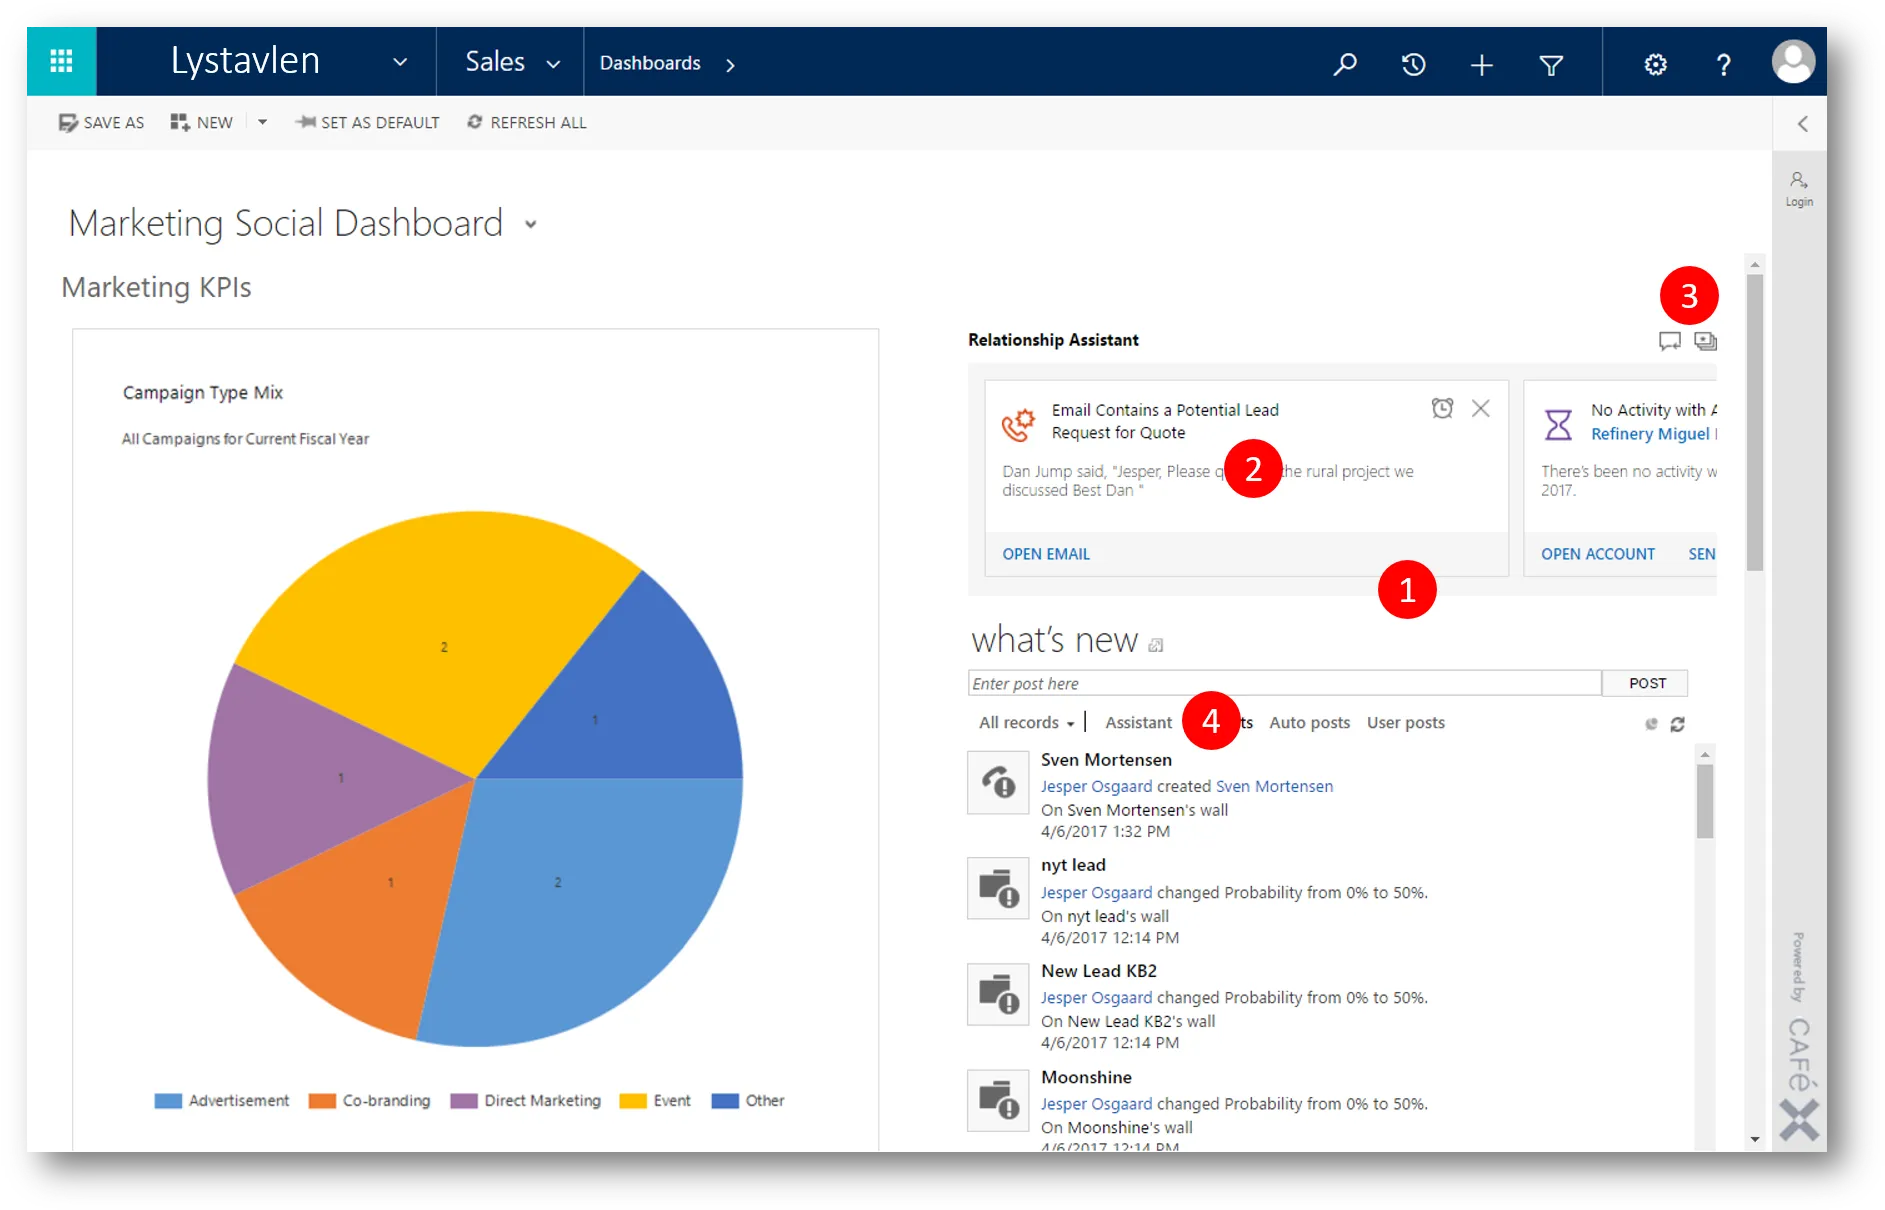Click the Event legend color swatch

[633, 1101]
